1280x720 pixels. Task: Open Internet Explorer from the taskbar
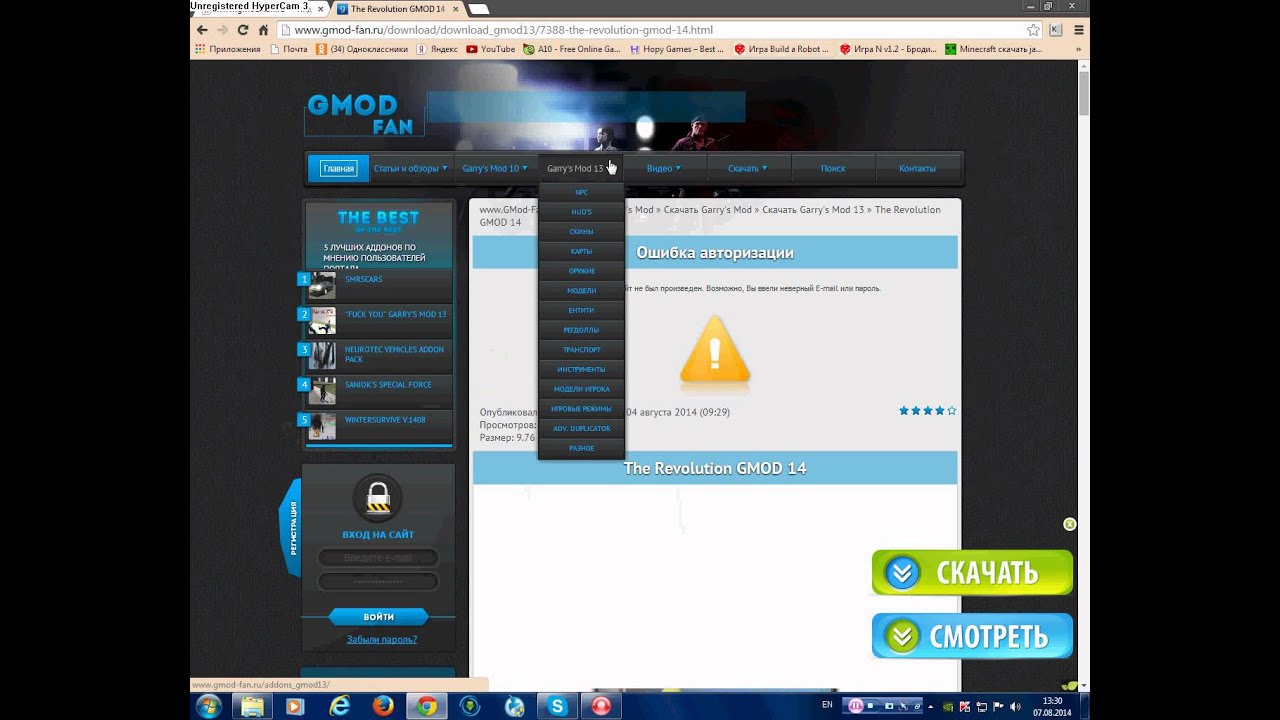point(340,706)
